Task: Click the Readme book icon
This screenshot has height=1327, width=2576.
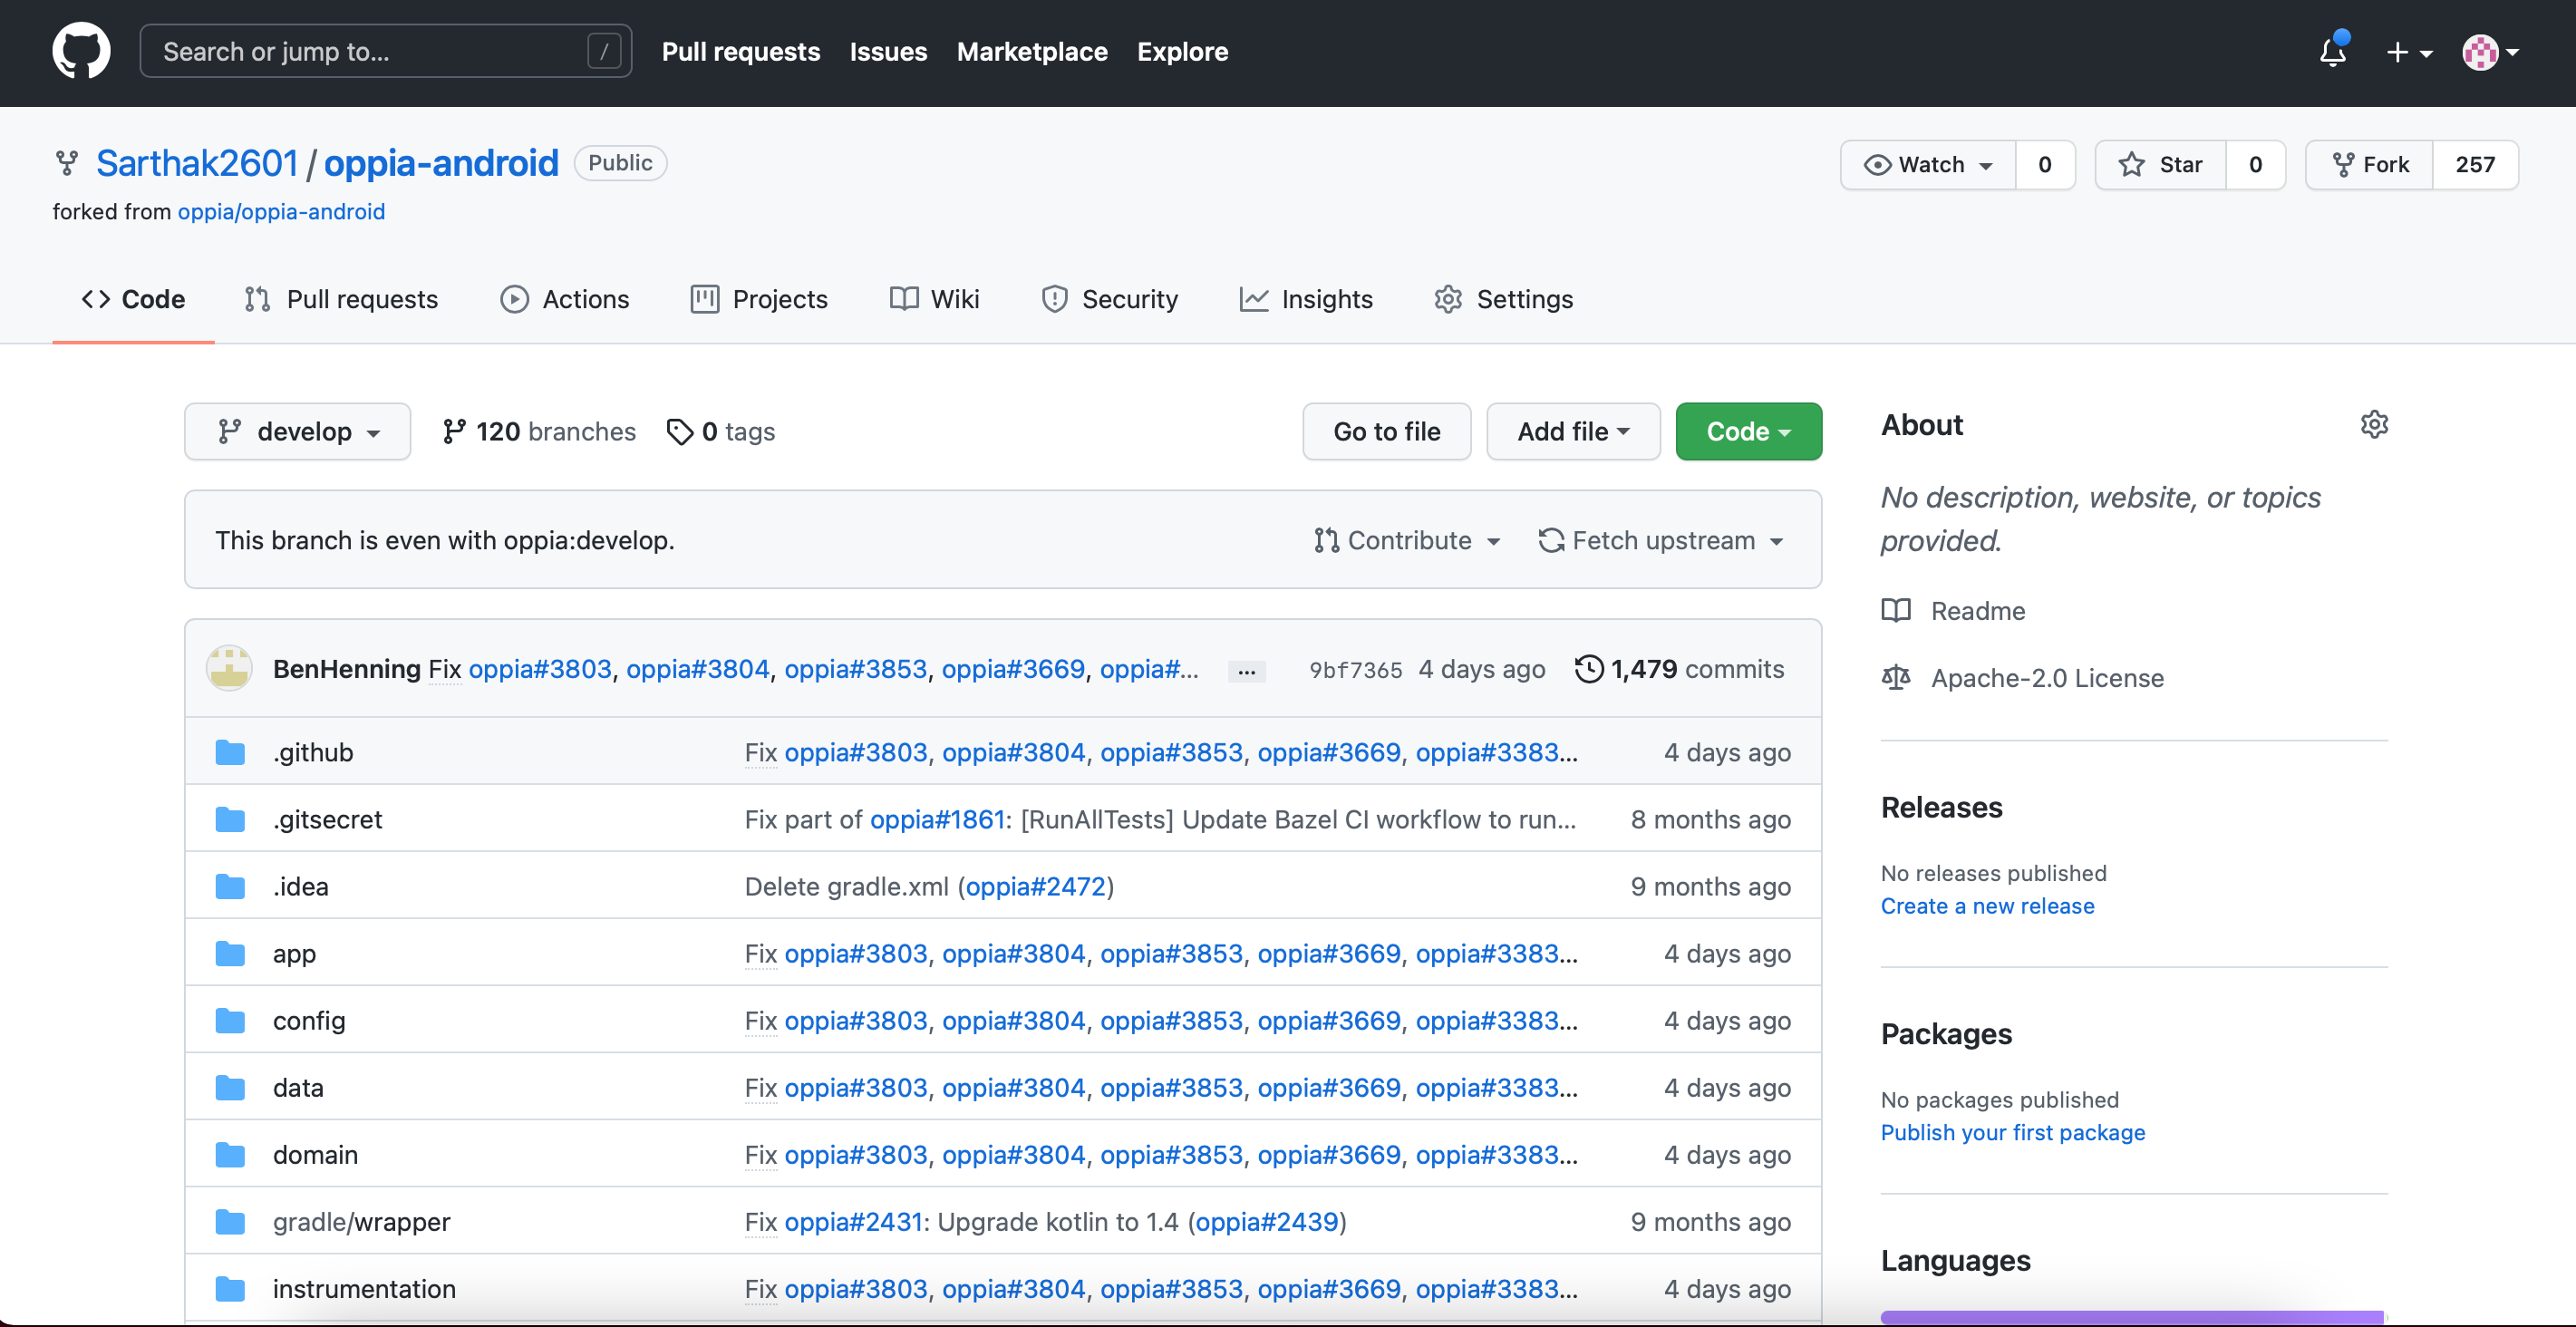Action: [x=1895, y=610]
